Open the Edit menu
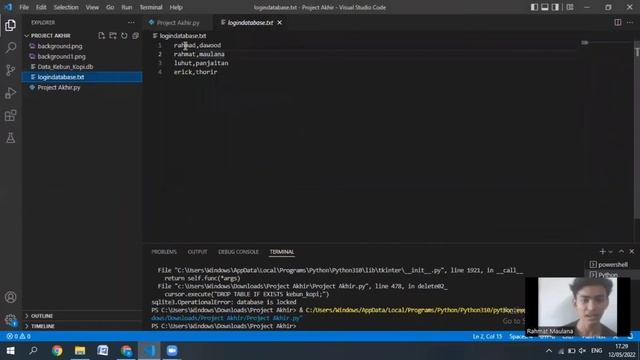Image resolution: width=640 pixels, height=360 pixels. point(41,7)
